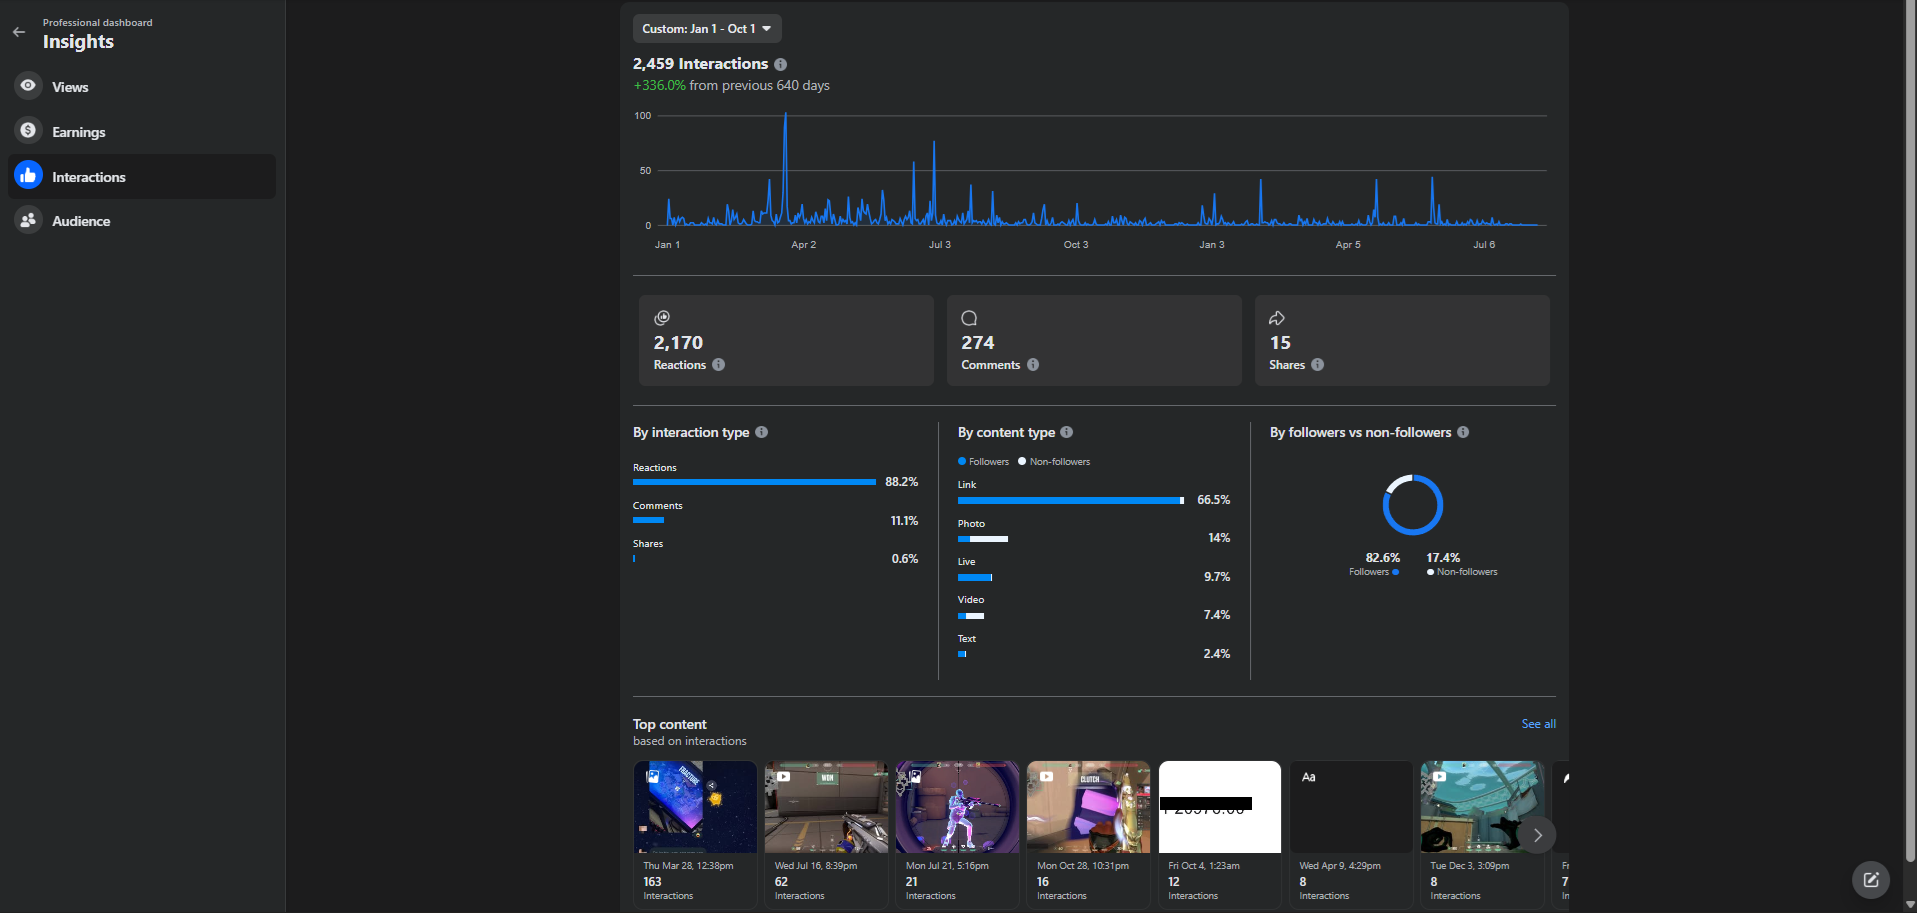The height and width of the screenshot is (913, 1917).
Task: Click info icon next to By interaction type
Action: (762, 432)
